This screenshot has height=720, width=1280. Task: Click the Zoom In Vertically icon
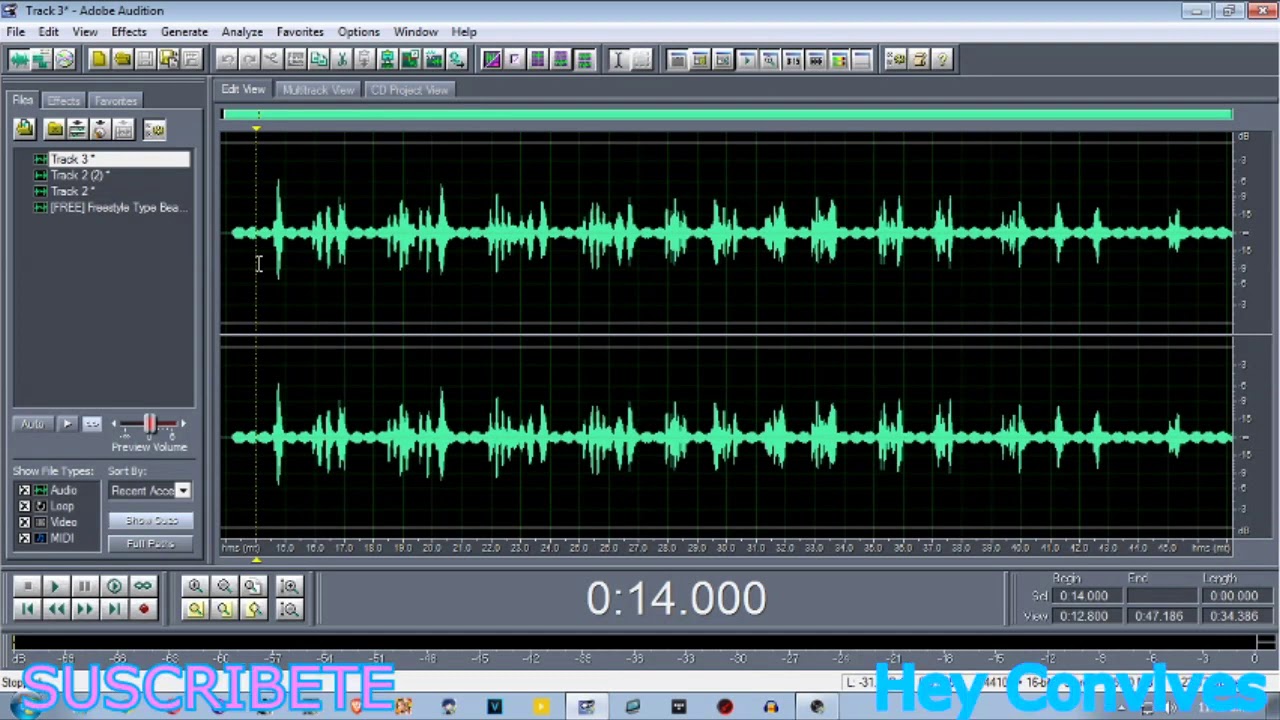pos(289,587)
